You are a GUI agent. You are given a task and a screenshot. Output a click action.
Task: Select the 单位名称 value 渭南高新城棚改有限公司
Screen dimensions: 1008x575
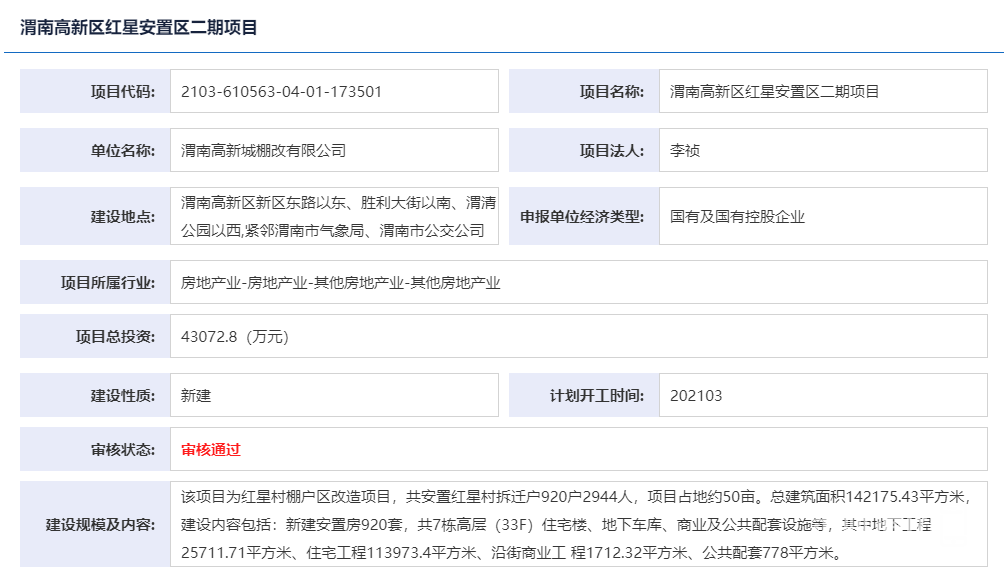coord(263,151)
